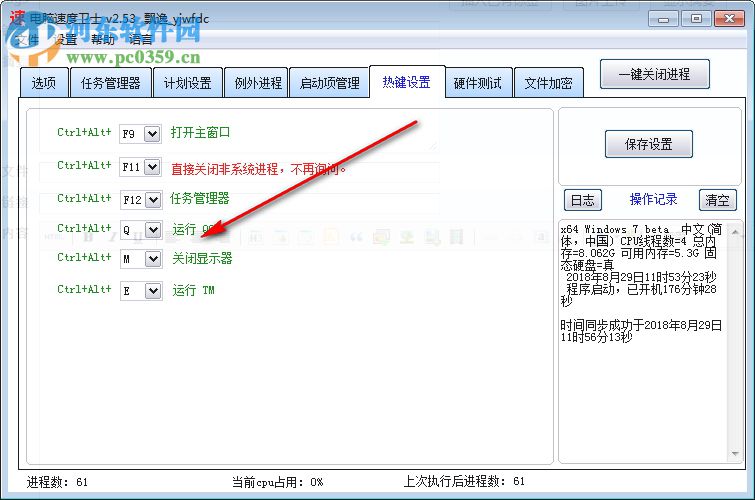Expand the F9 hotkey dropdown for 打开主窗口
This screenshot has height=500, width=755.
point(152,134)
